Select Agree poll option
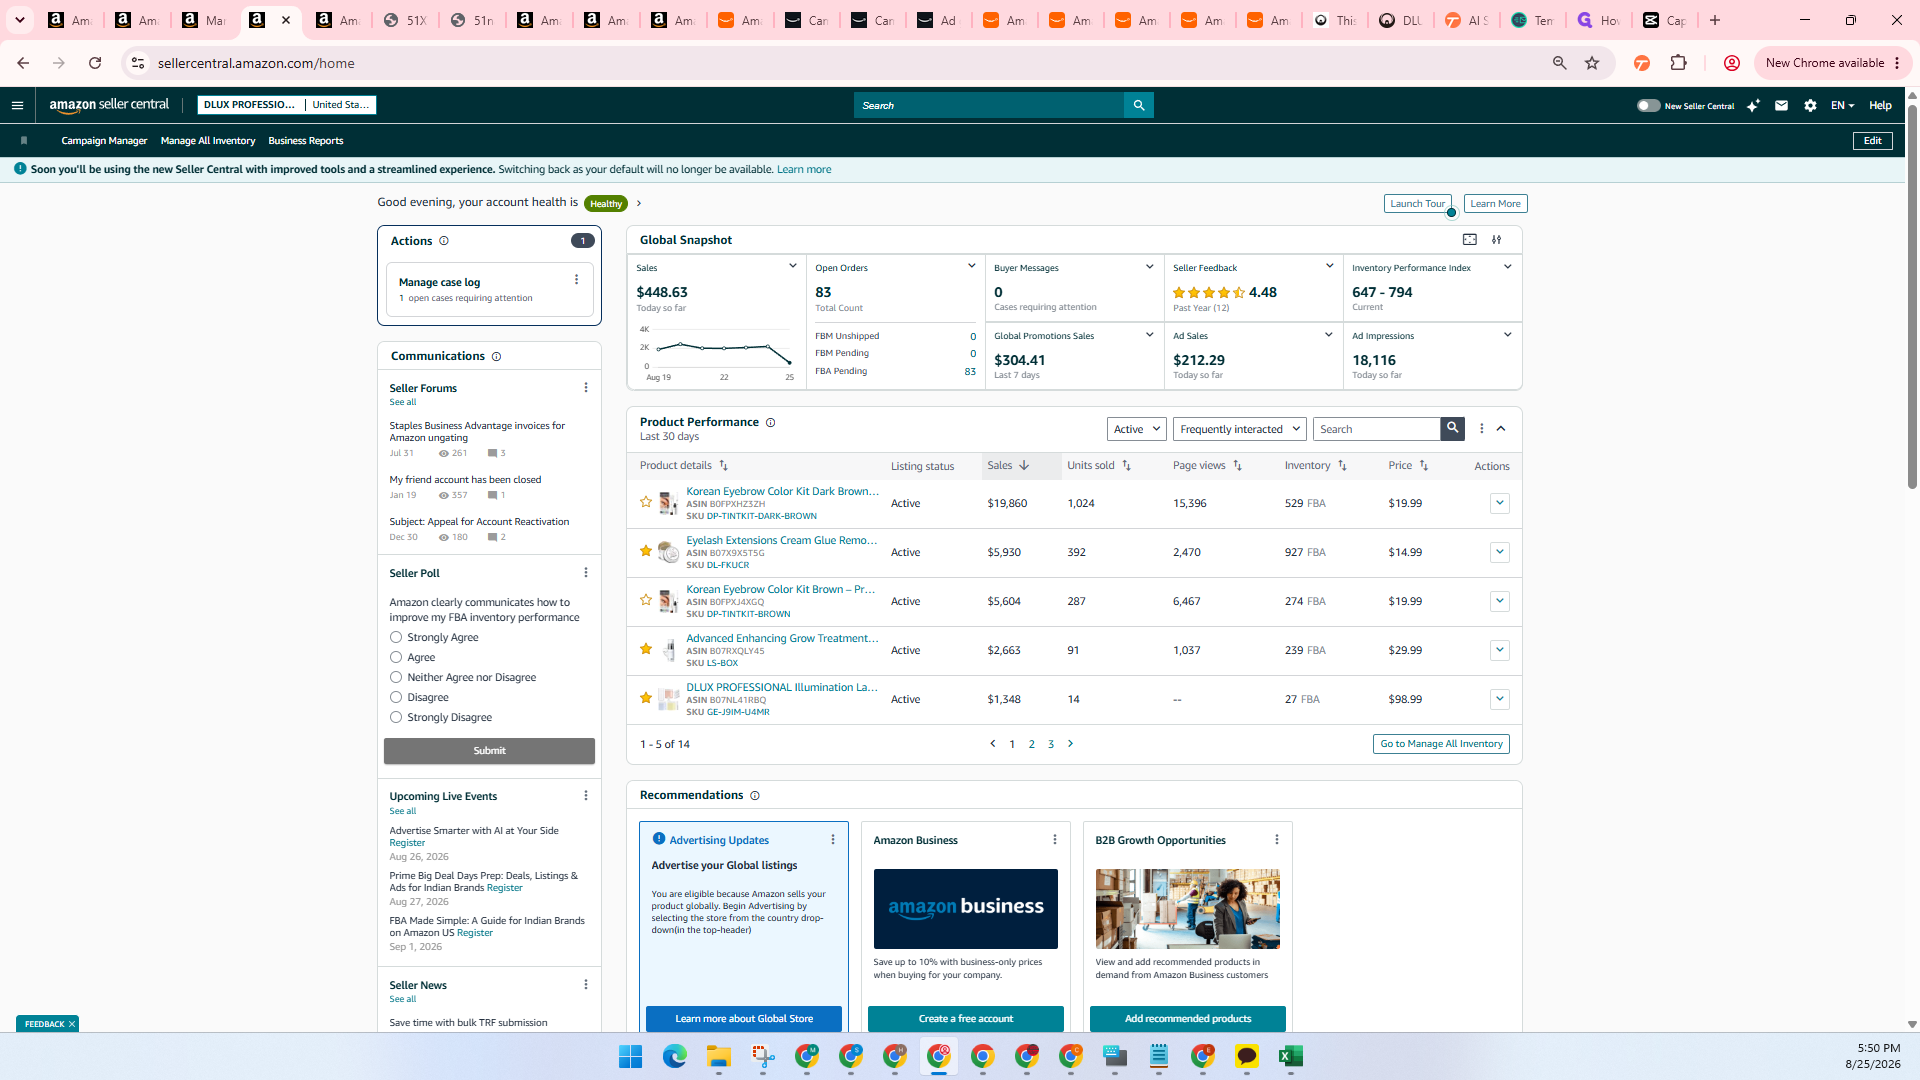This screenshot has height=1080, width=1920. 396,658
